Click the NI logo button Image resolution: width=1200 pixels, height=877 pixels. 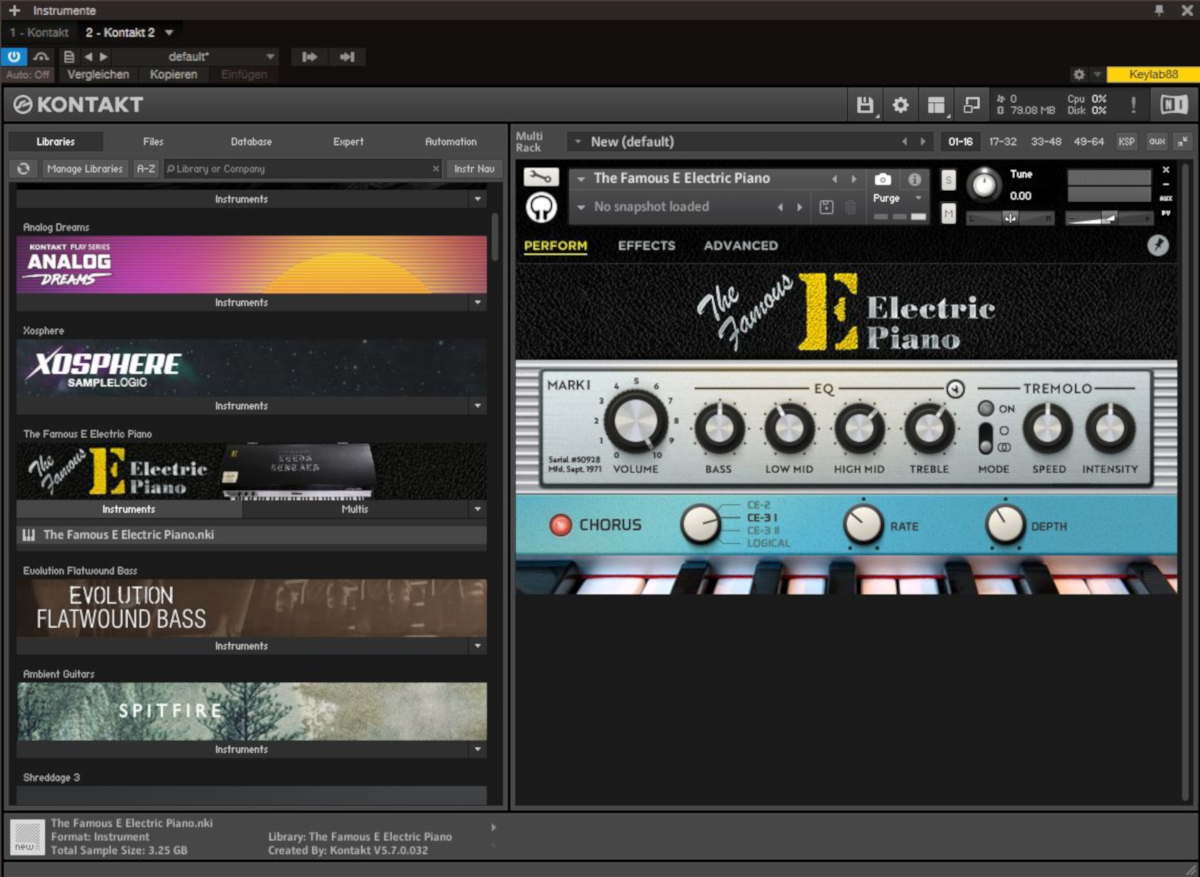tap(1173, 105)
